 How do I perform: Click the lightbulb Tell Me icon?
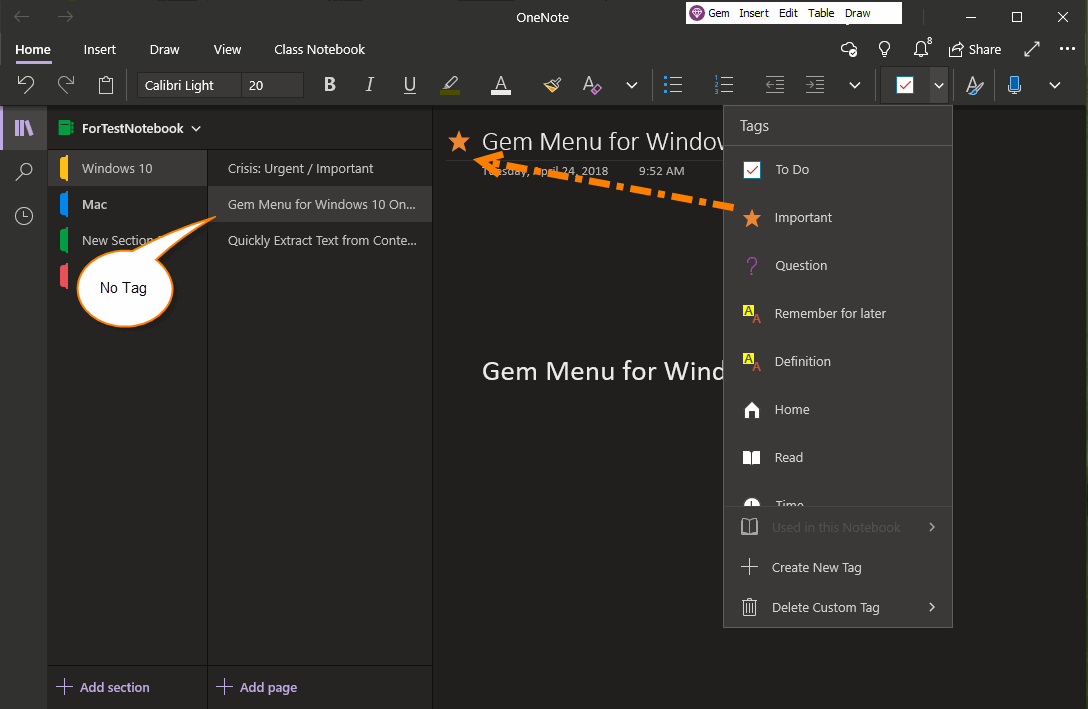point(884,49)
